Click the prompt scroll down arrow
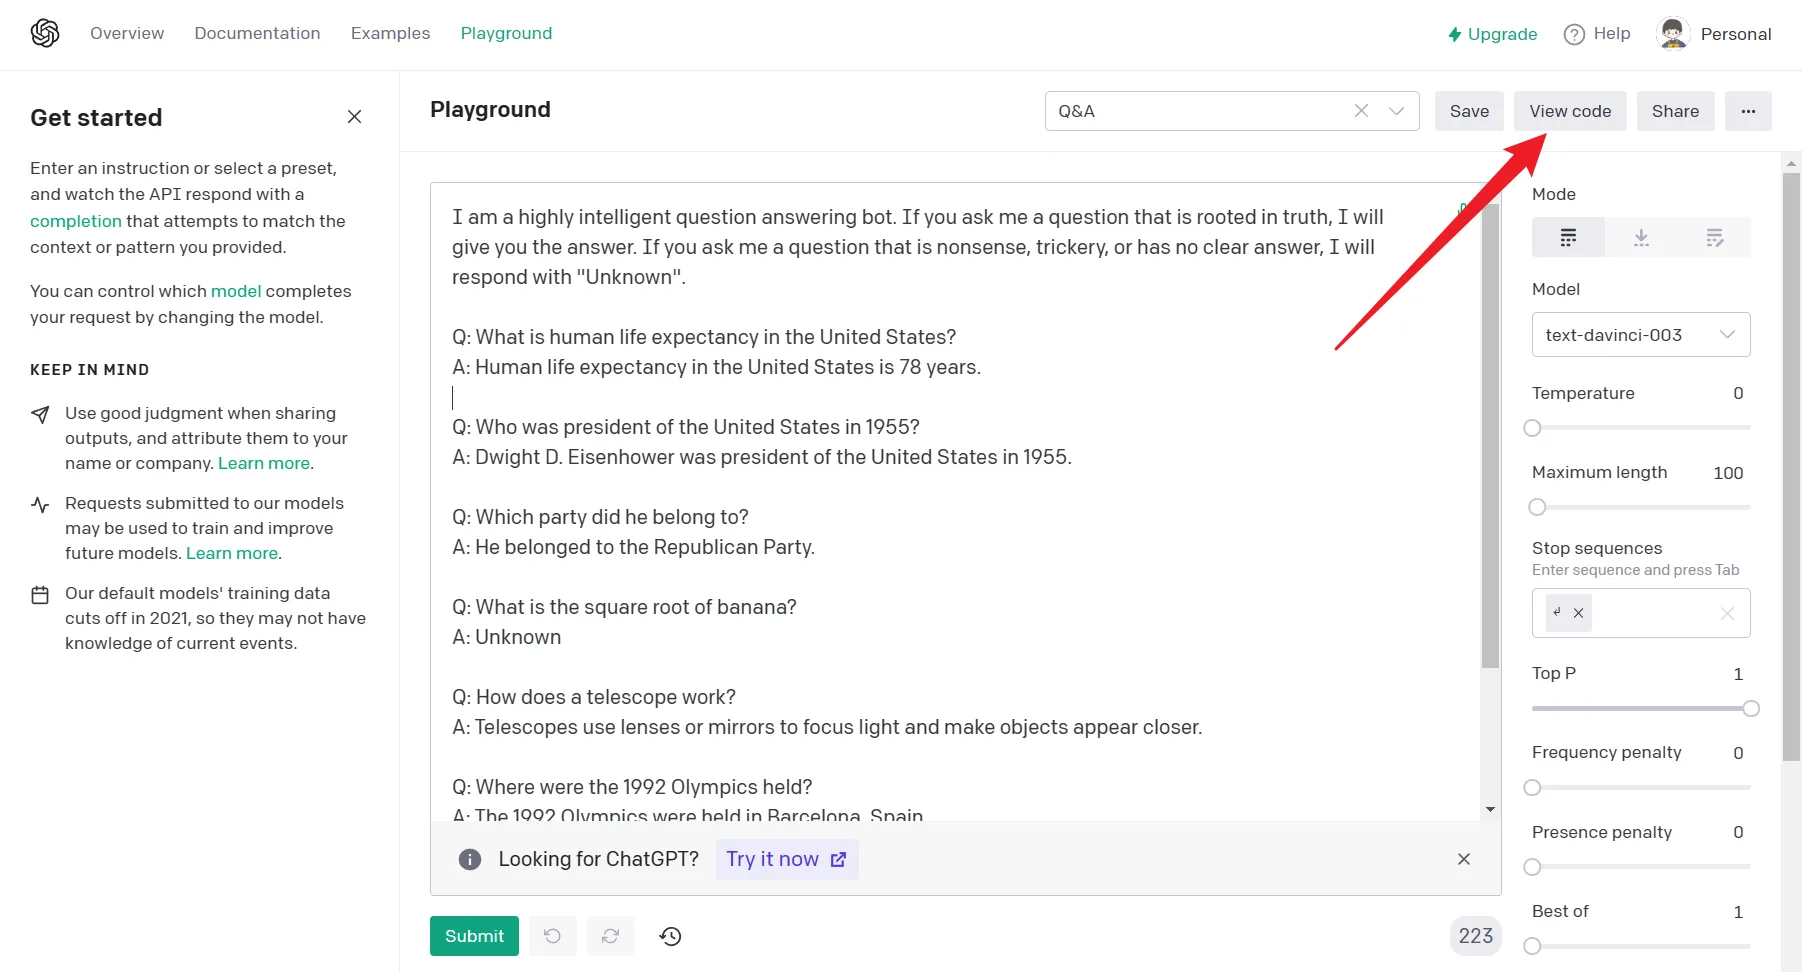 pos(1490,809)
